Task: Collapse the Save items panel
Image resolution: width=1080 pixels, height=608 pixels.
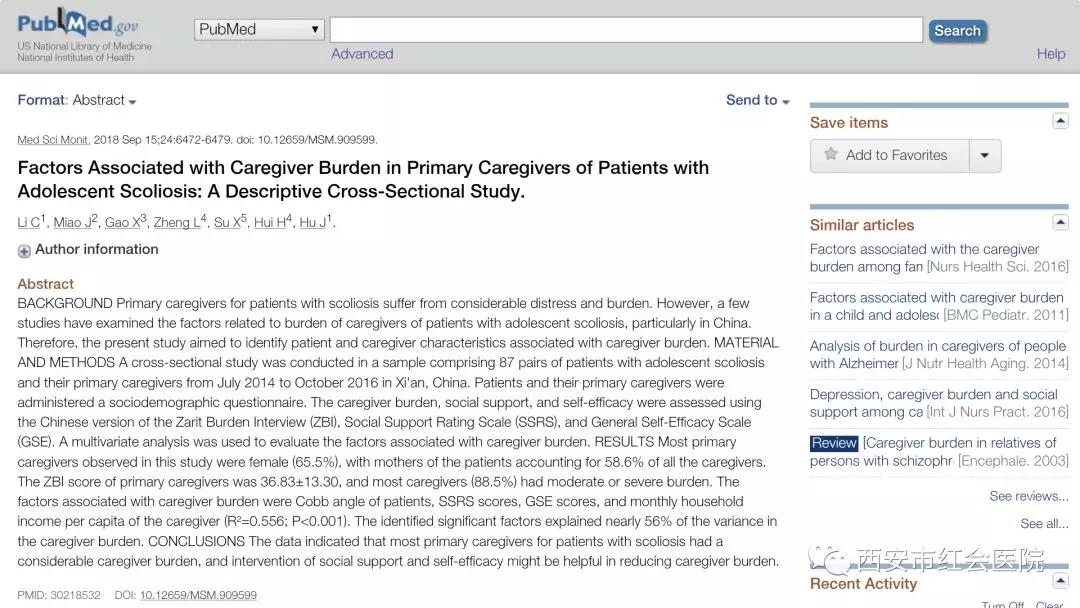Action: 1060,121
